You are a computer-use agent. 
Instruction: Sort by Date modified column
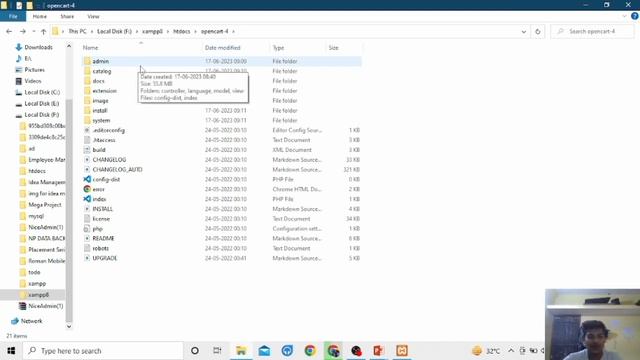(x=222, y=48)
